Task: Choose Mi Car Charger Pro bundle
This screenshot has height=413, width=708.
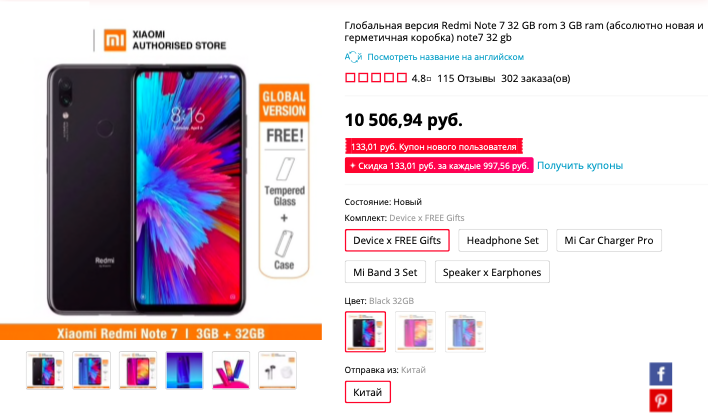Action: (x=609, y=240)
